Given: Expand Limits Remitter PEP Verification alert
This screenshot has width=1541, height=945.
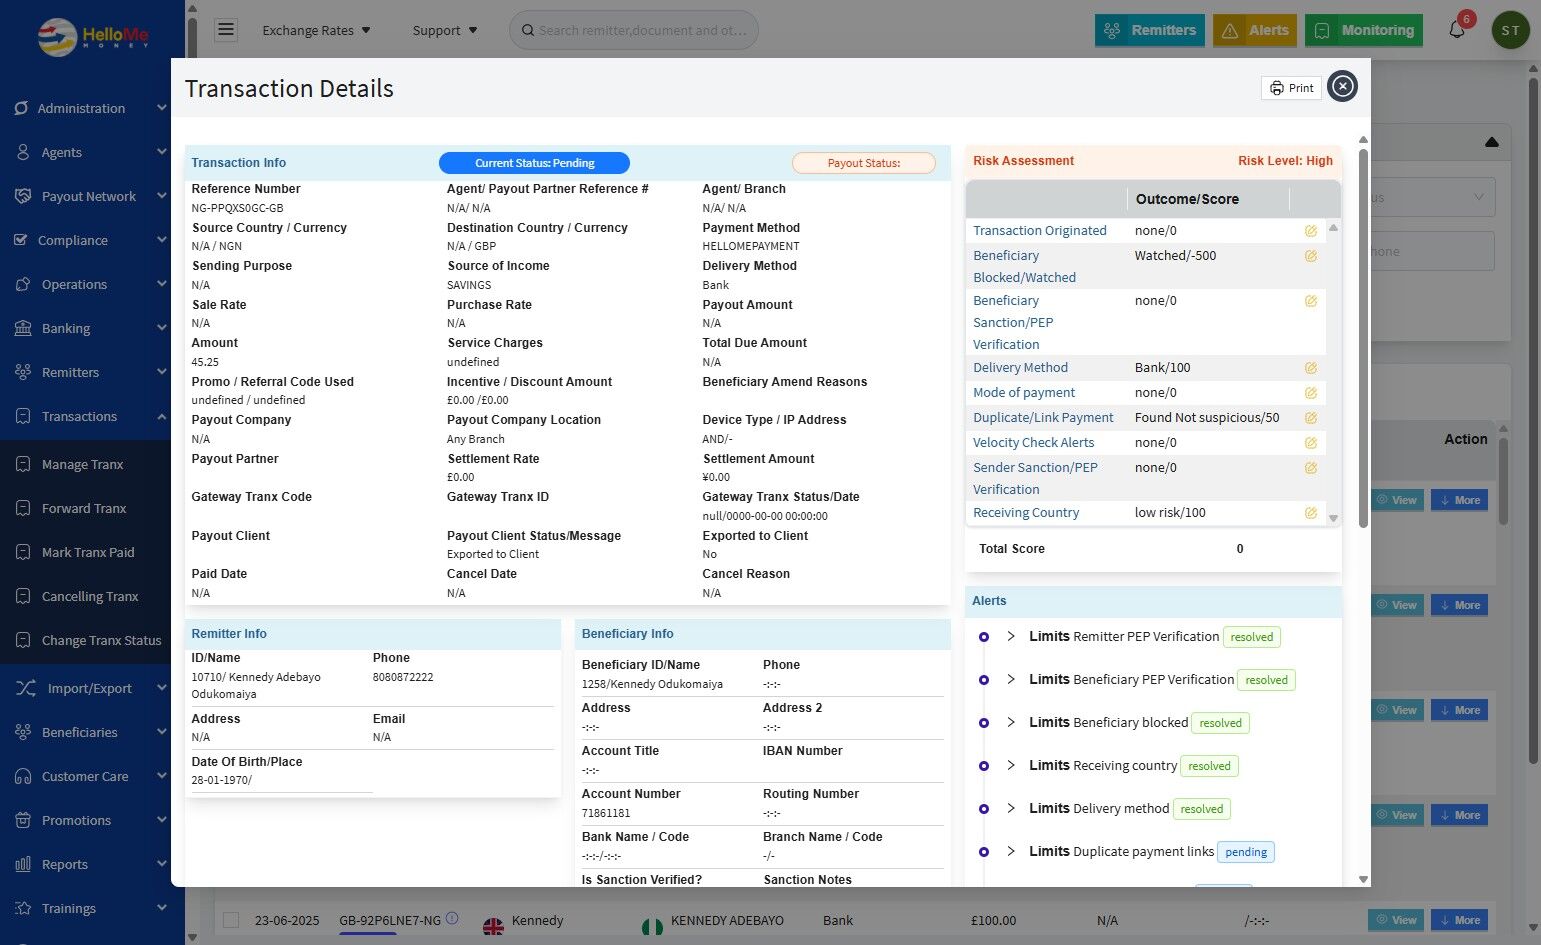Looking at the screenshot, I should 1011,637.
